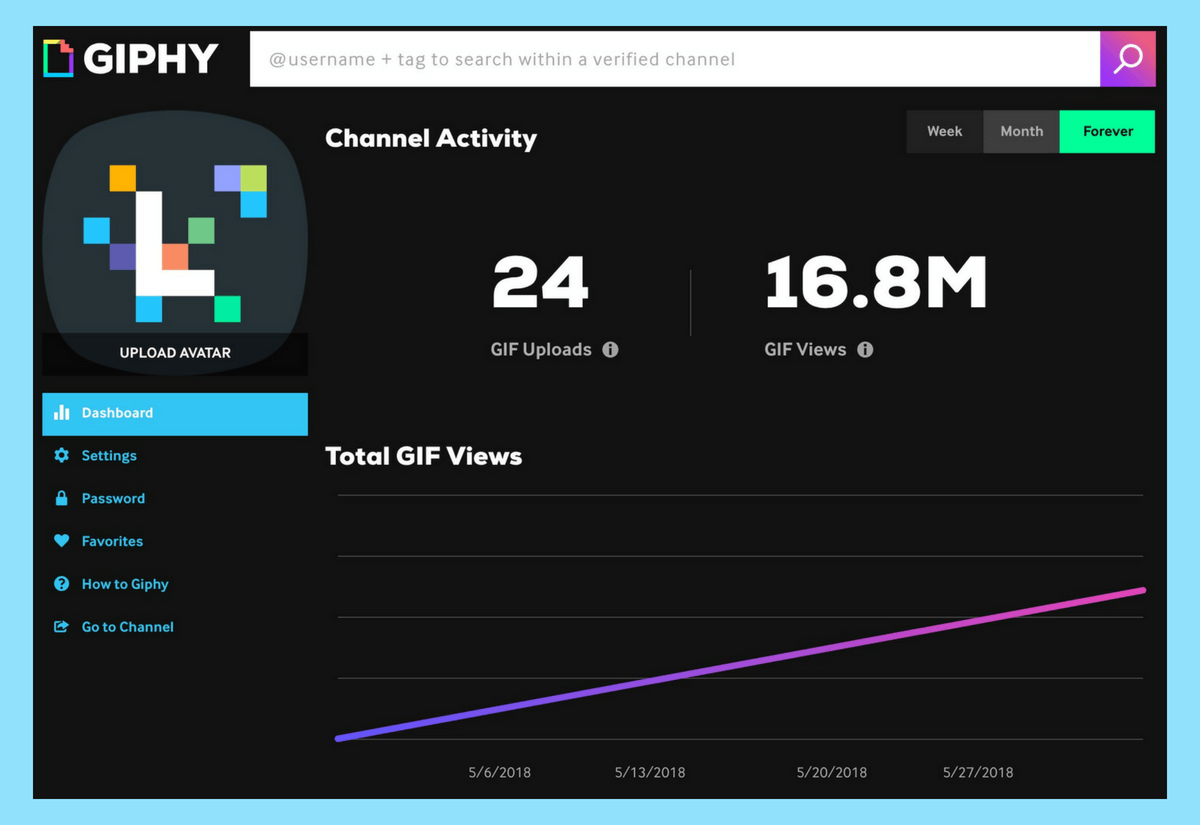Open the Settings page
The height and width of the screenshot is (825, 1200).
click(109, 456)
